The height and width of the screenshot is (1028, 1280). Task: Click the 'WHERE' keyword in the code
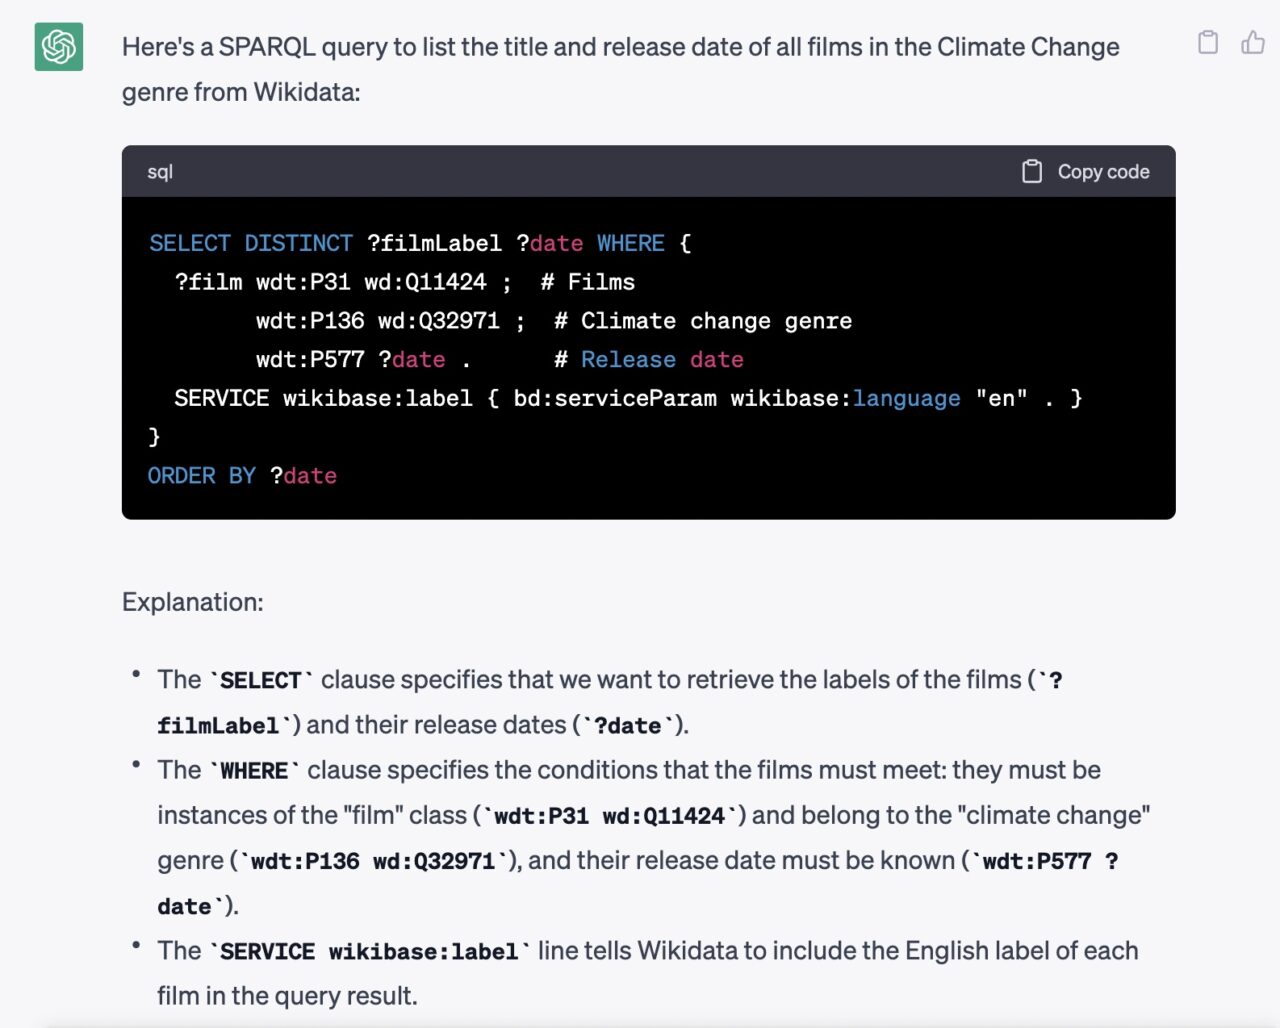click(631, 243)
